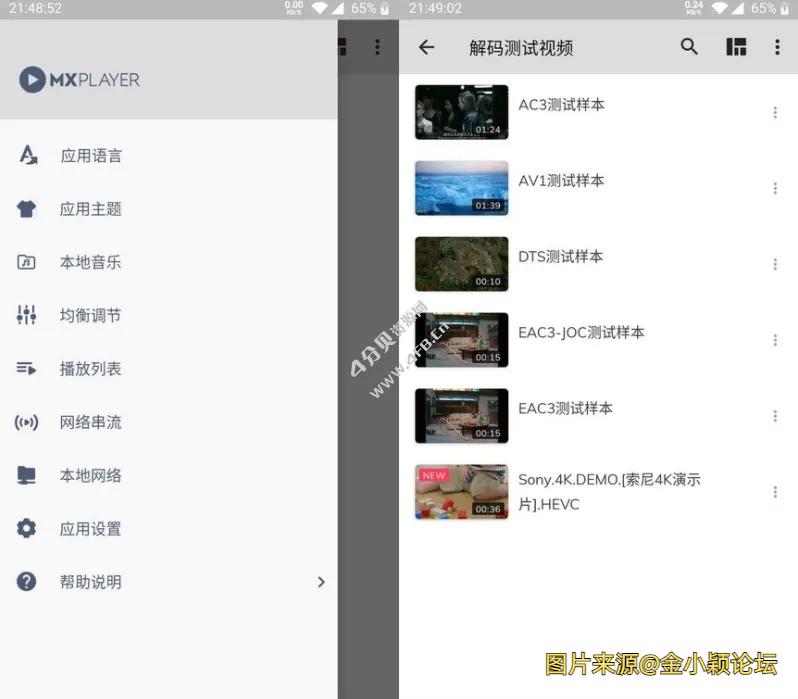The width and height of the screenshot is (798, 699).
Task: Tap the Wi-Fi icon in the right status bar
Action: pyautogui.click(x=719, y=8)
